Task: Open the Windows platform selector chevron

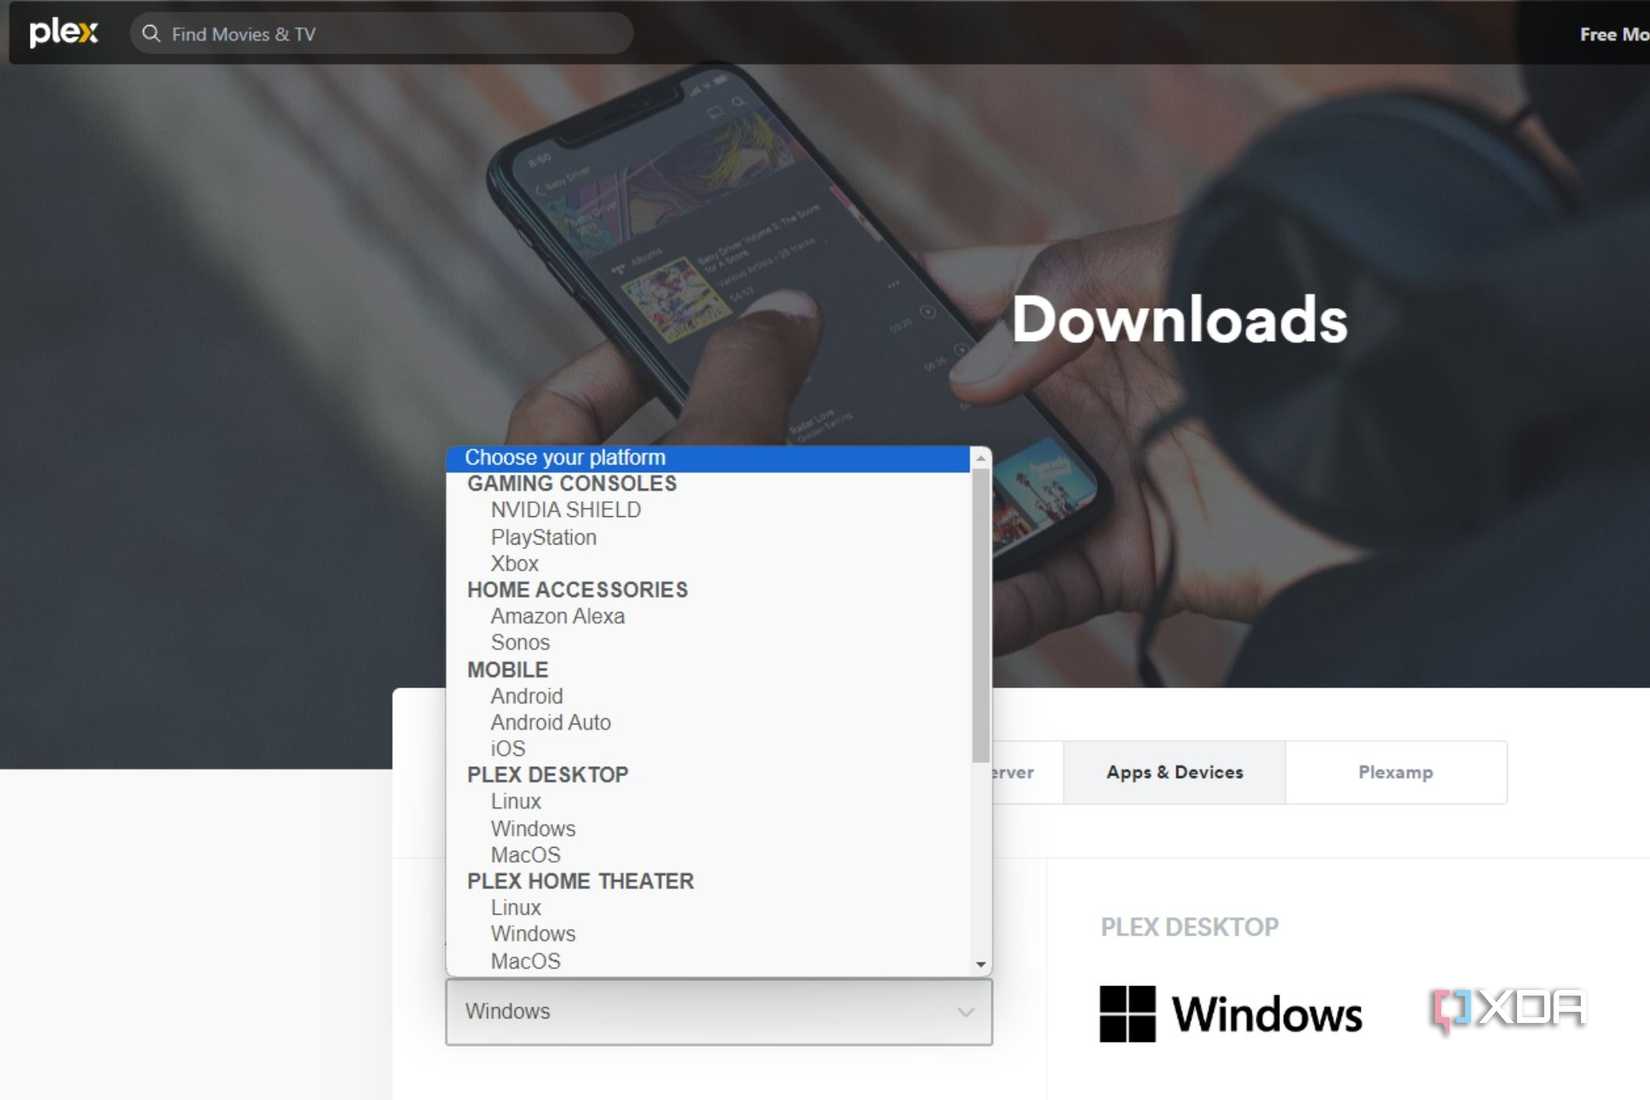Action: tap(965, 1012)
